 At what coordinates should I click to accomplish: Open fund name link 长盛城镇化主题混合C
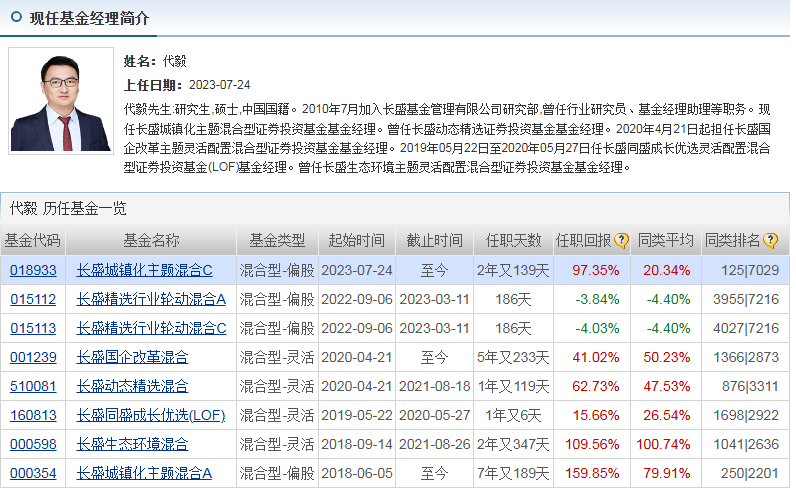click(x=144, y=270)
